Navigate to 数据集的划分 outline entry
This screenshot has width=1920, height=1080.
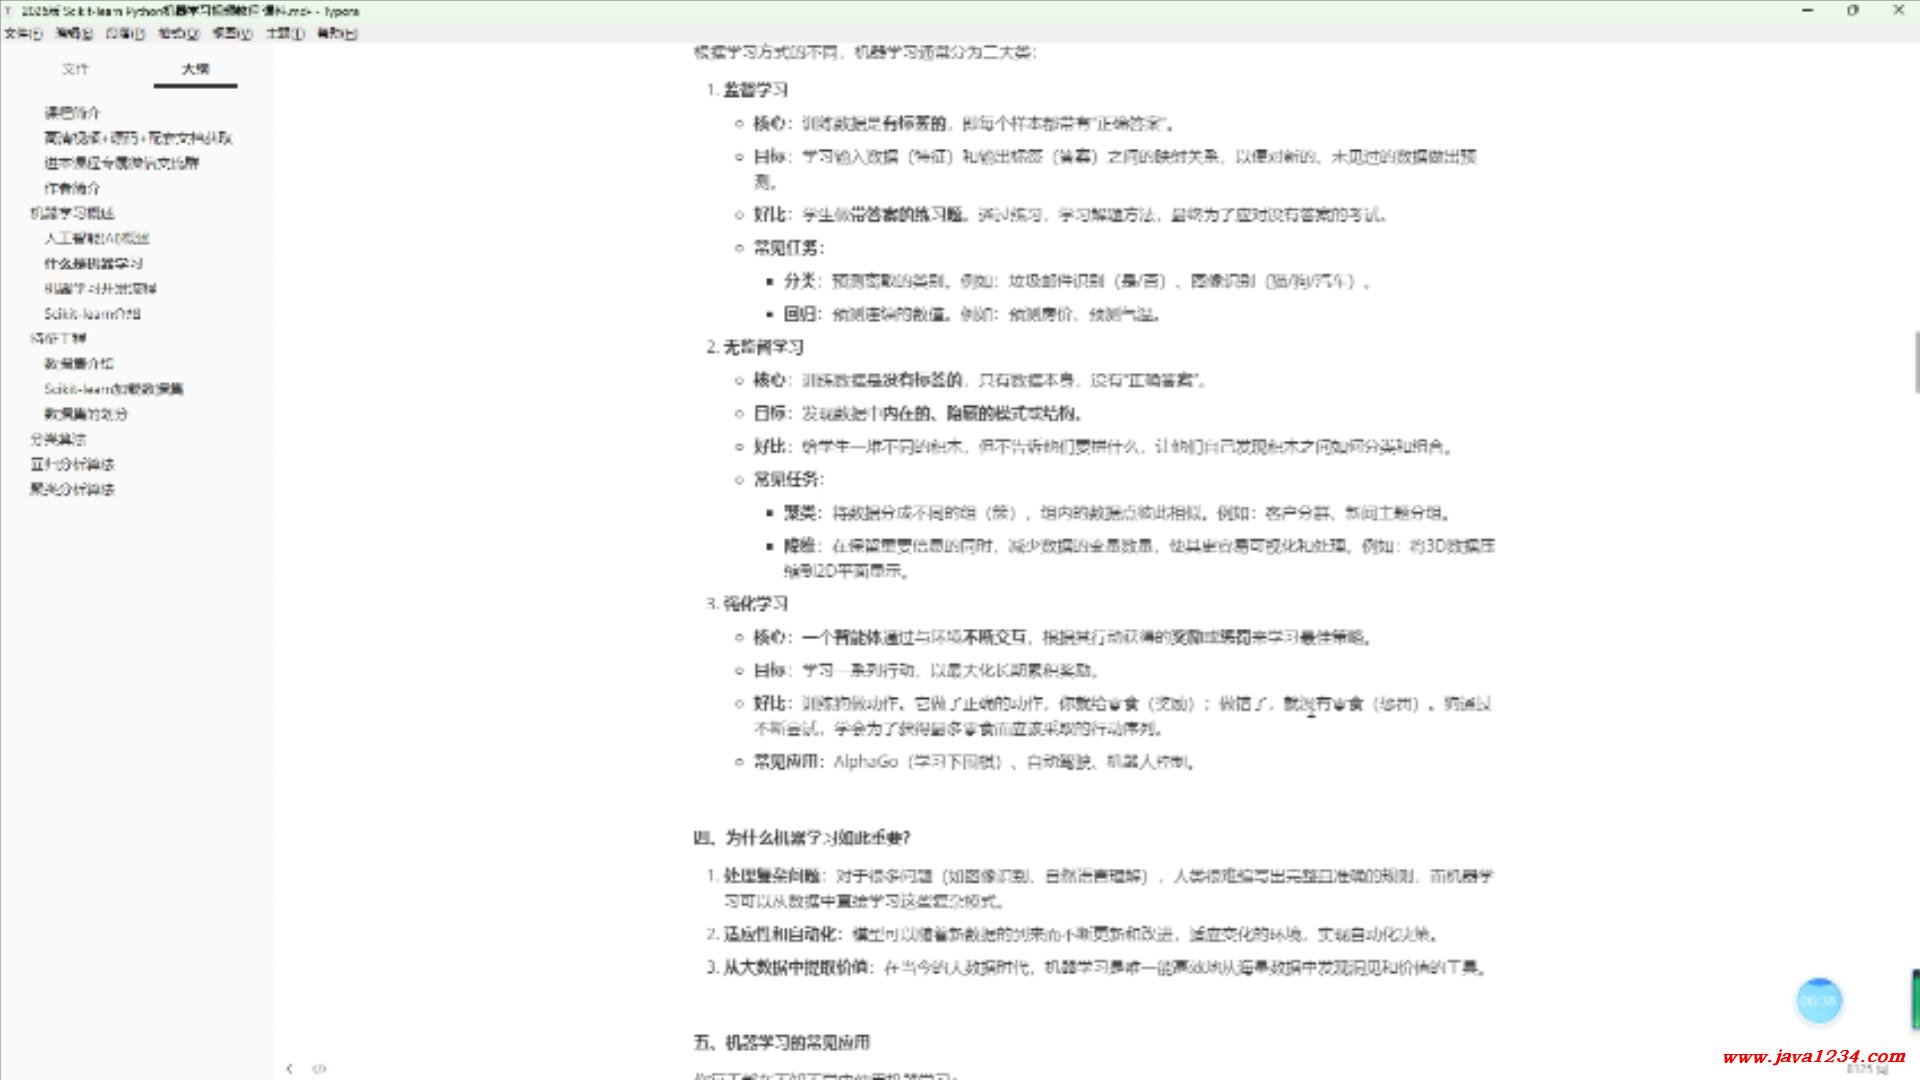click(x=85, y=413)
